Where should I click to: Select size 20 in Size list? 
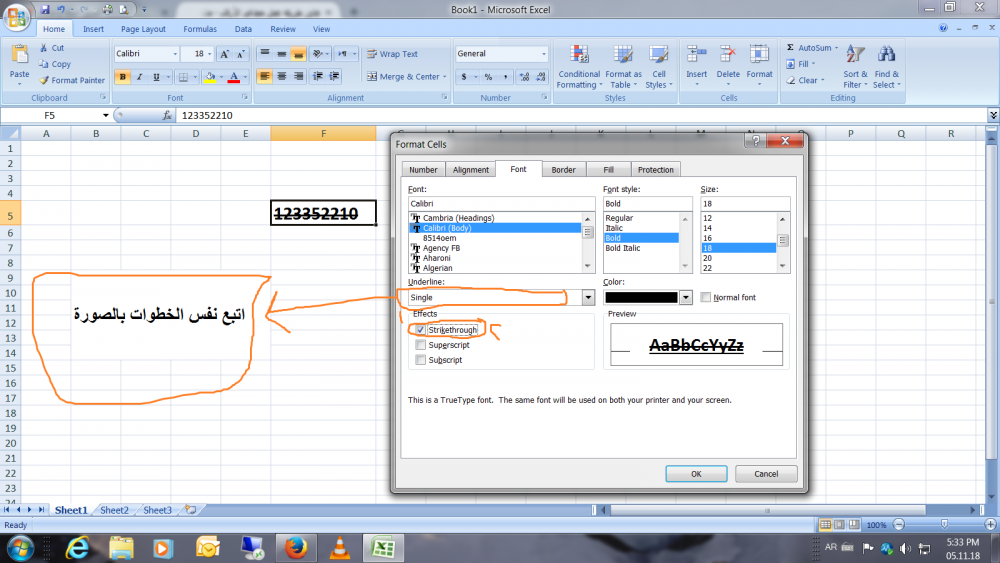click(x=707, y=258)
